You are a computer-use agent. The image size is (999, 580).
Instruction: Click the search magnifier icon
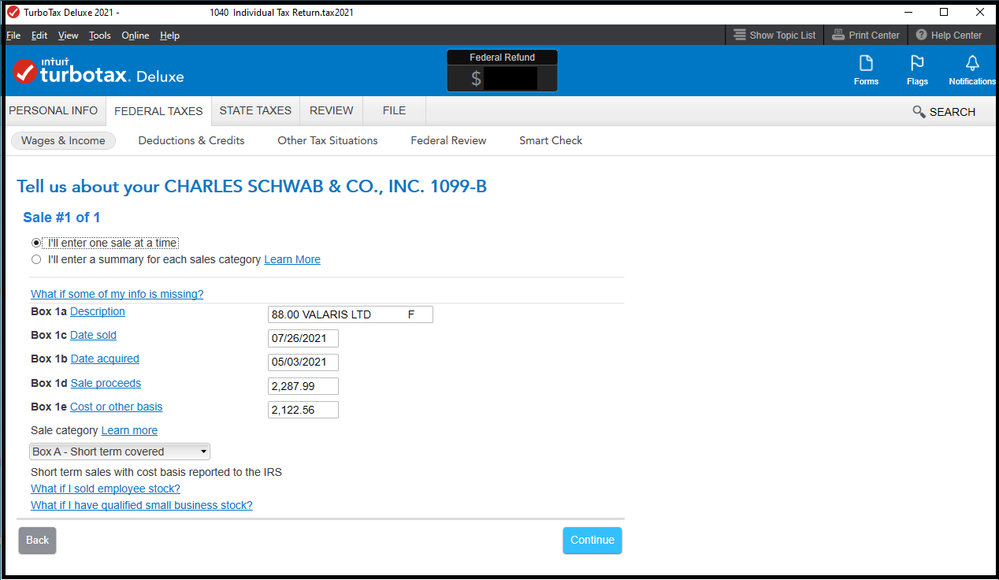click(x=918, y=112)
